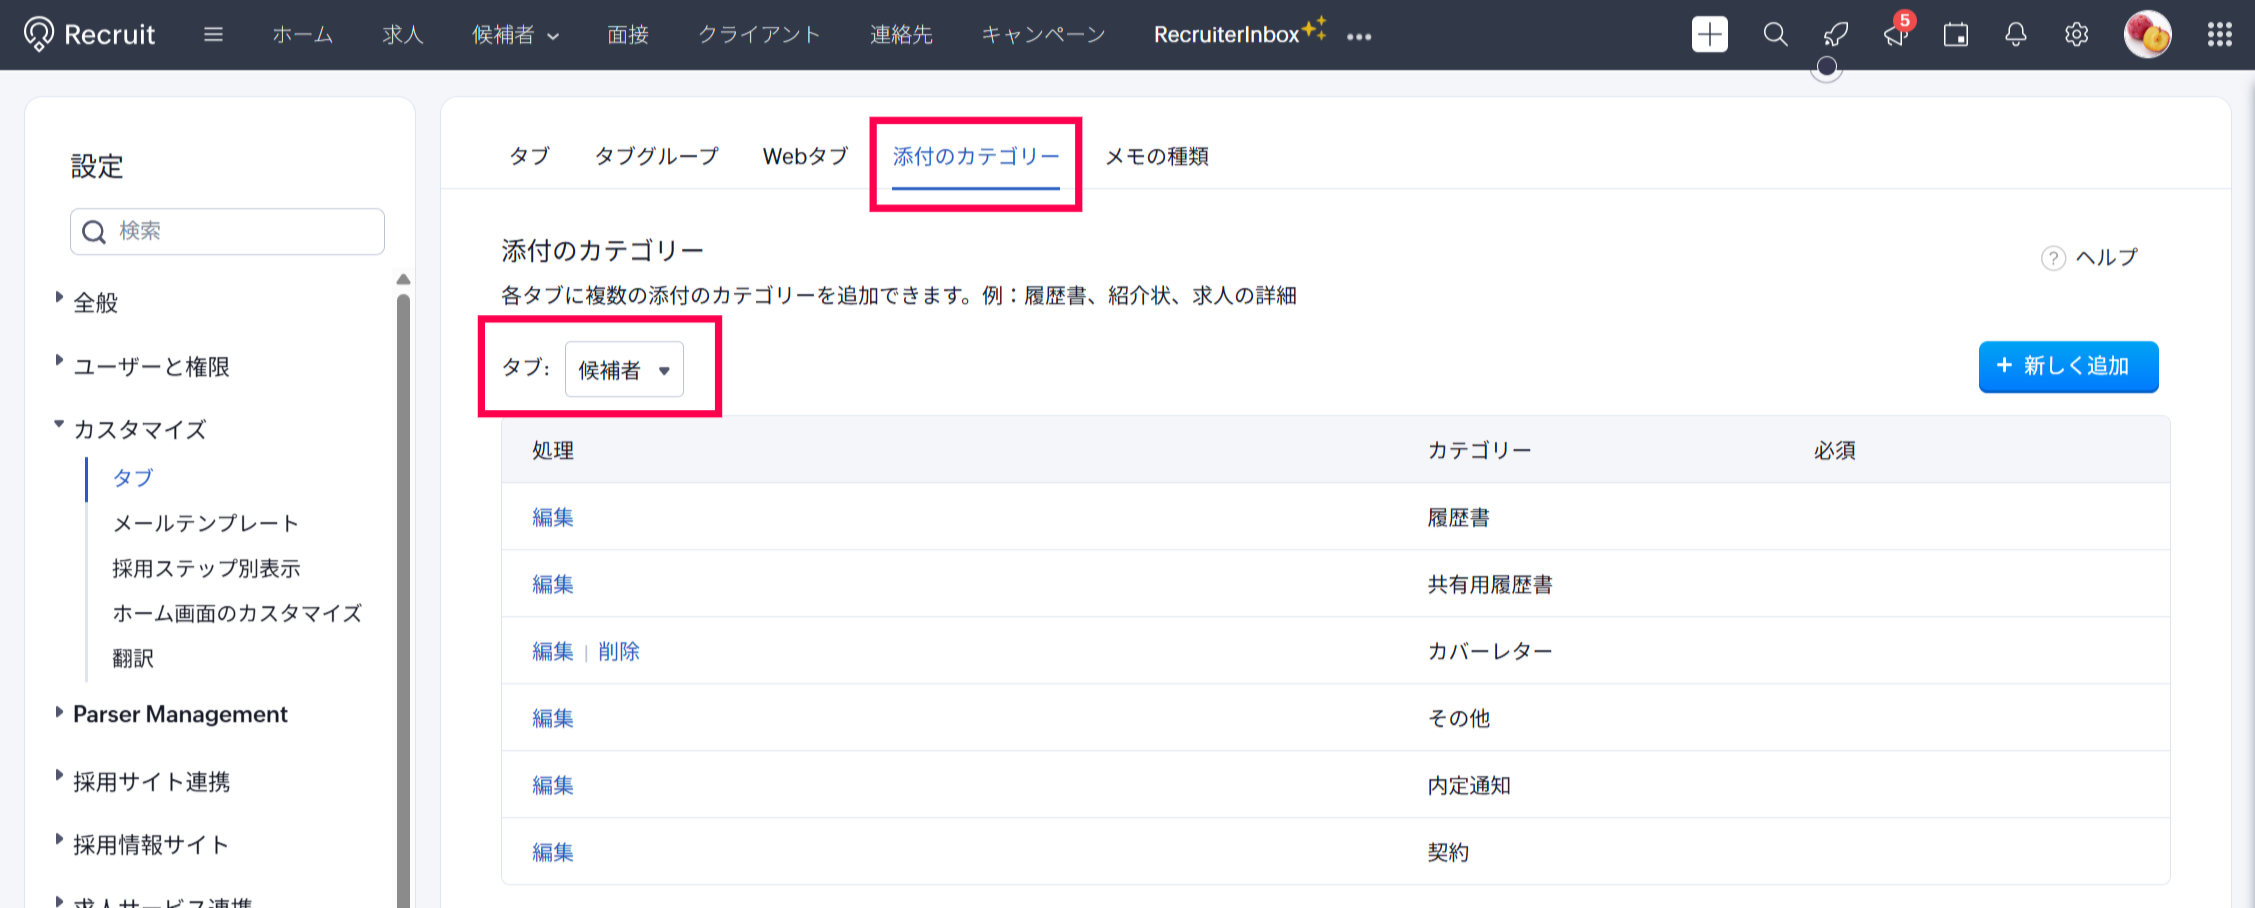
Task: Click the settings sidebar vertical scrollbar
Action: (x=403, y=600)
